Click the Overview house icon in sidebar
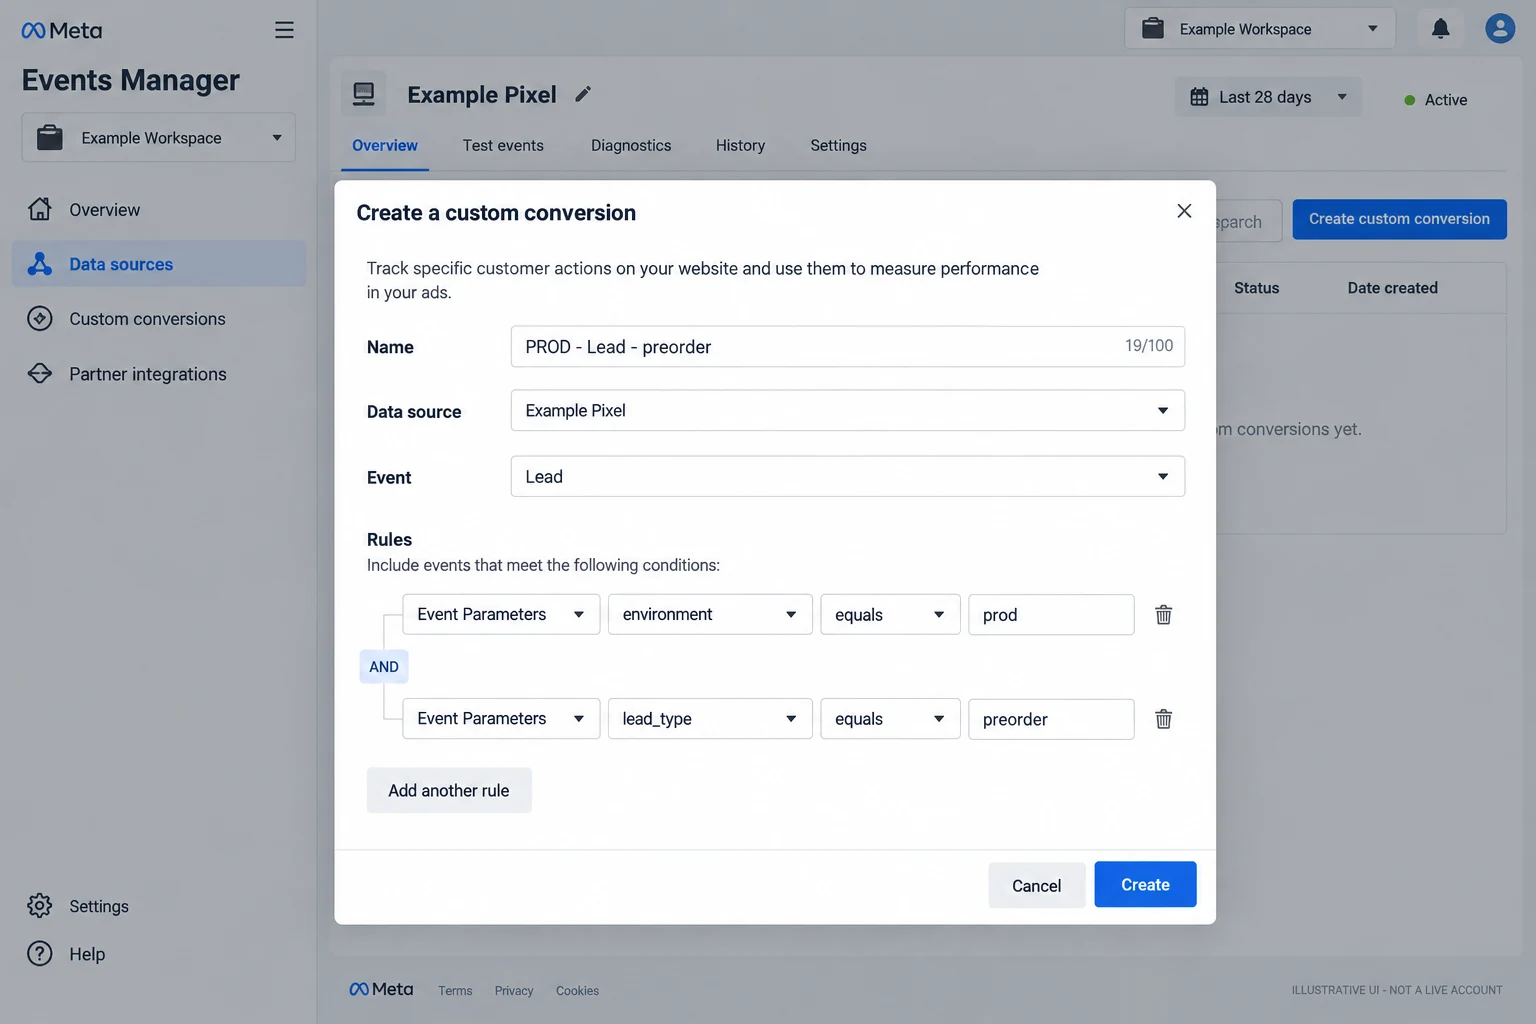The width and height of the screenshot is (1536, 1024). (x=40, y=209)
